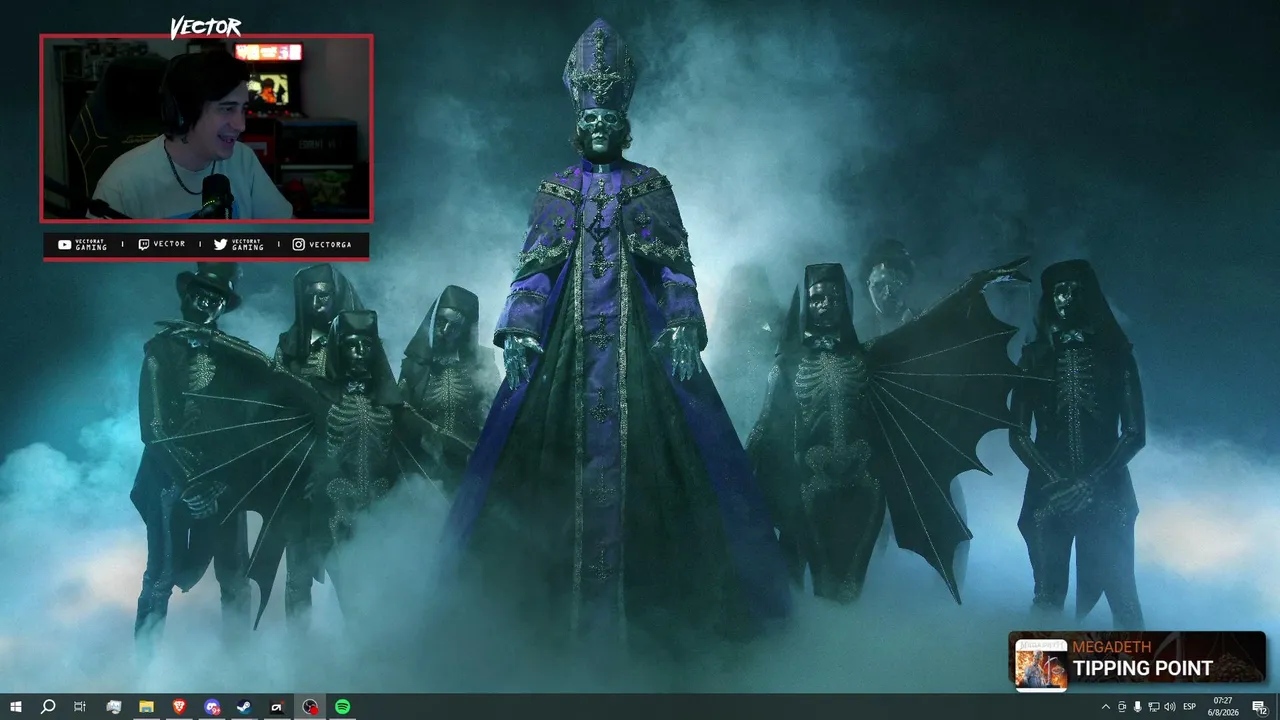The width and height of the screenshot is (1280, 720).
Task: Open the monitor-shaped app beside Task View
Action: [113, 707]
